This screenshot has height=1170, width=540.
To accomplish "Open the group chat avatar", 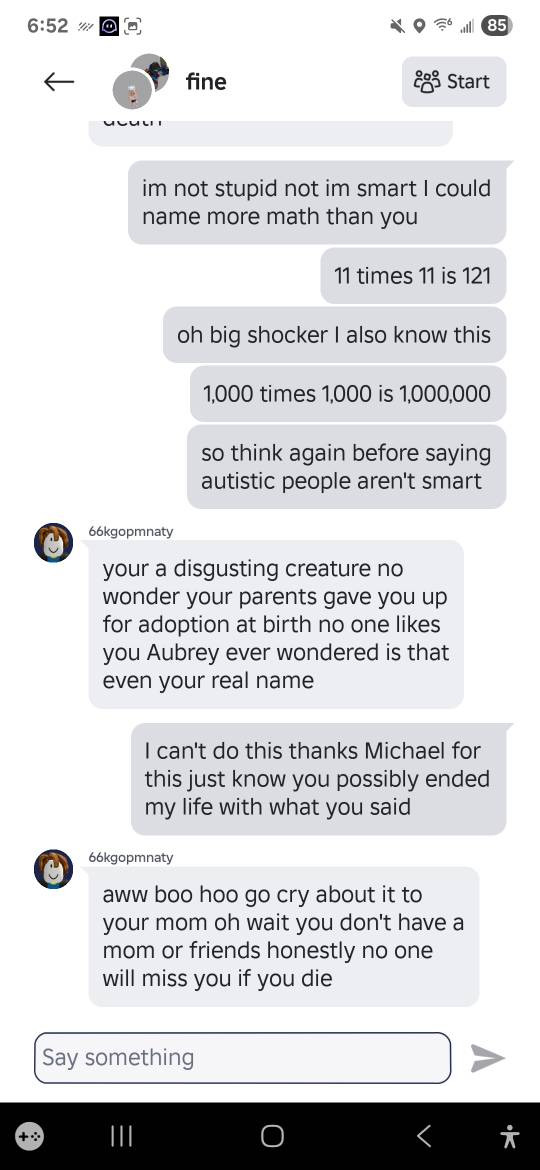I will click(x=140, y=81).
